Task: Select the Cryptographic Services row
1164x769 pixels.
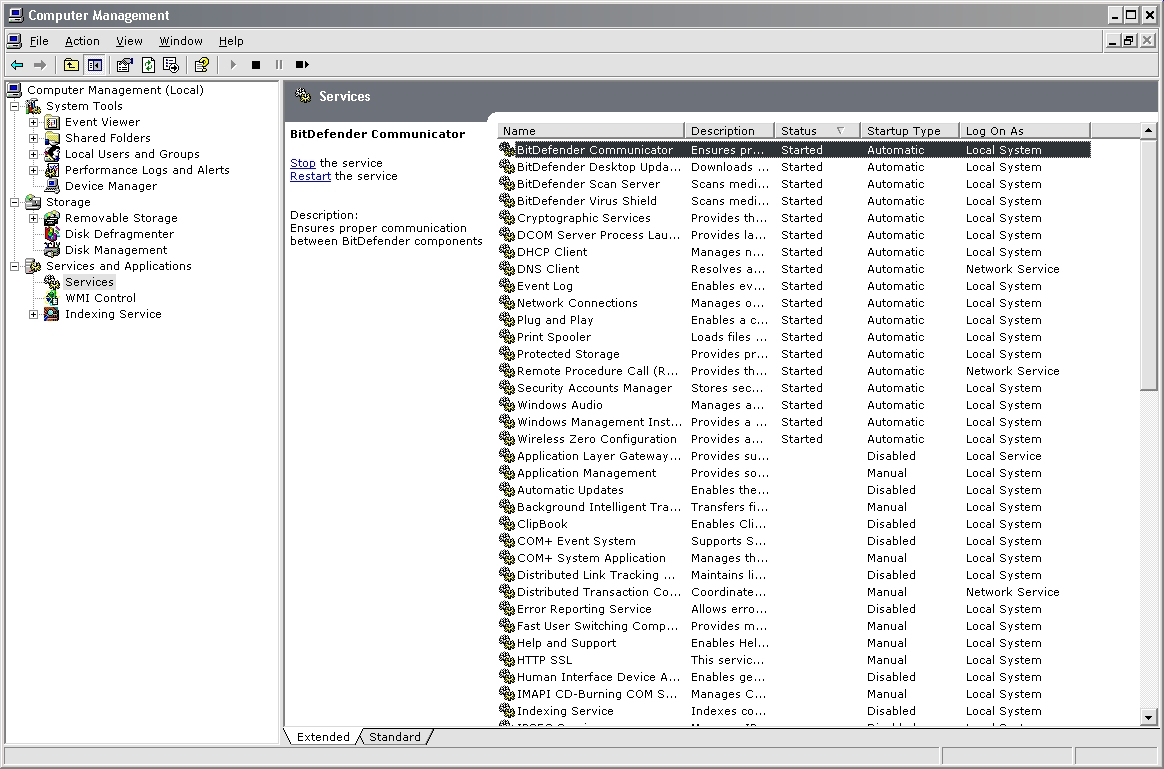Action: pos(794,218)
